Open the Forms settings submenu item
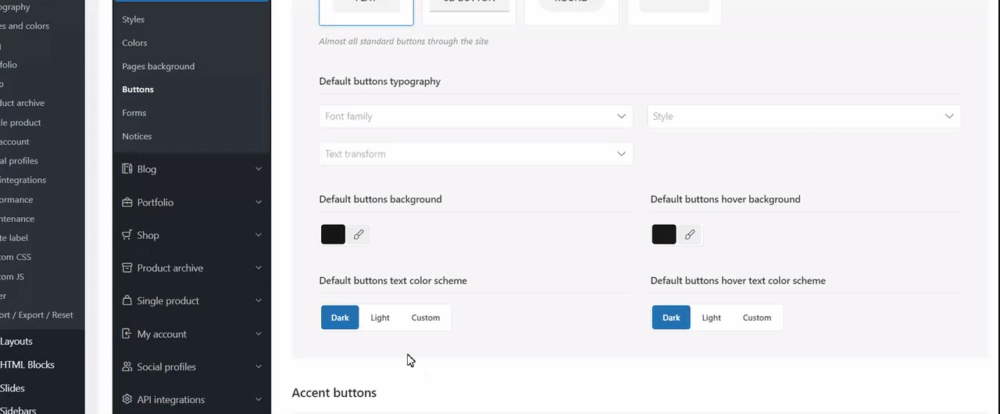Screen dimensions: 1000x414 [134, 113]
